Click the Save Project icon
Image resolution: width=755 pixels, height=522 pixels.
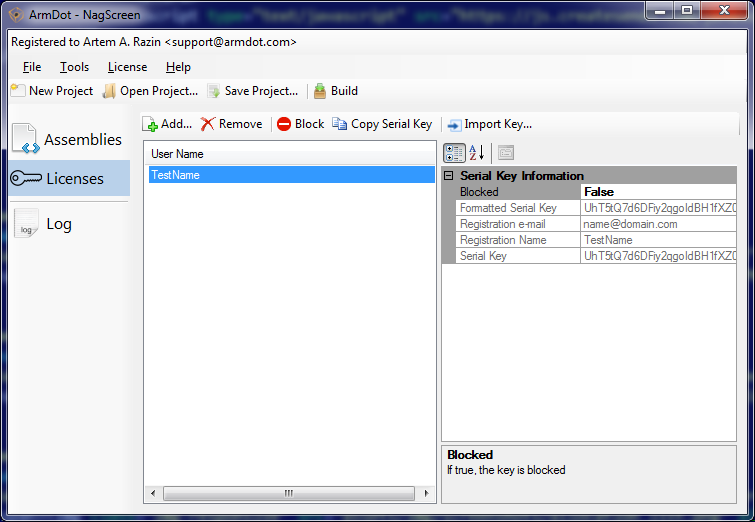(214, 91)
